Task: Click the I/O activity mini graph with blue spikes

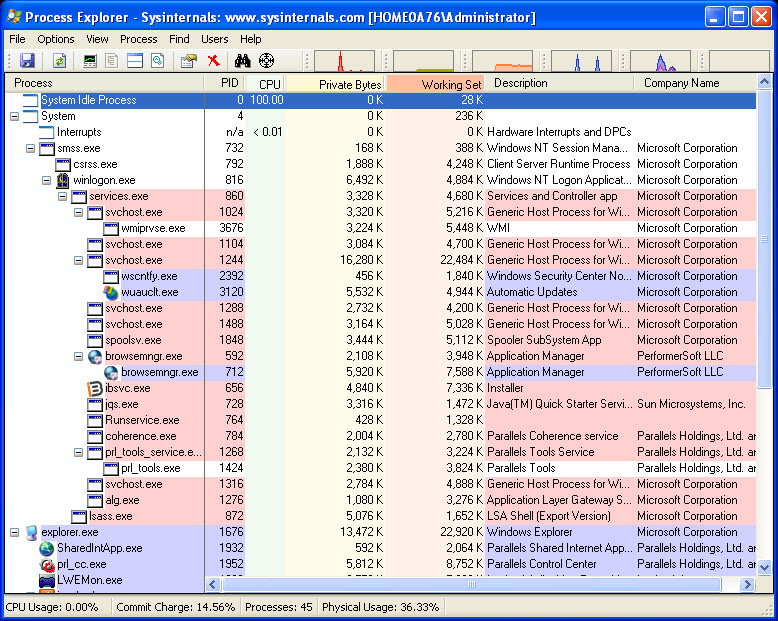Action: [x=581, y=61]
